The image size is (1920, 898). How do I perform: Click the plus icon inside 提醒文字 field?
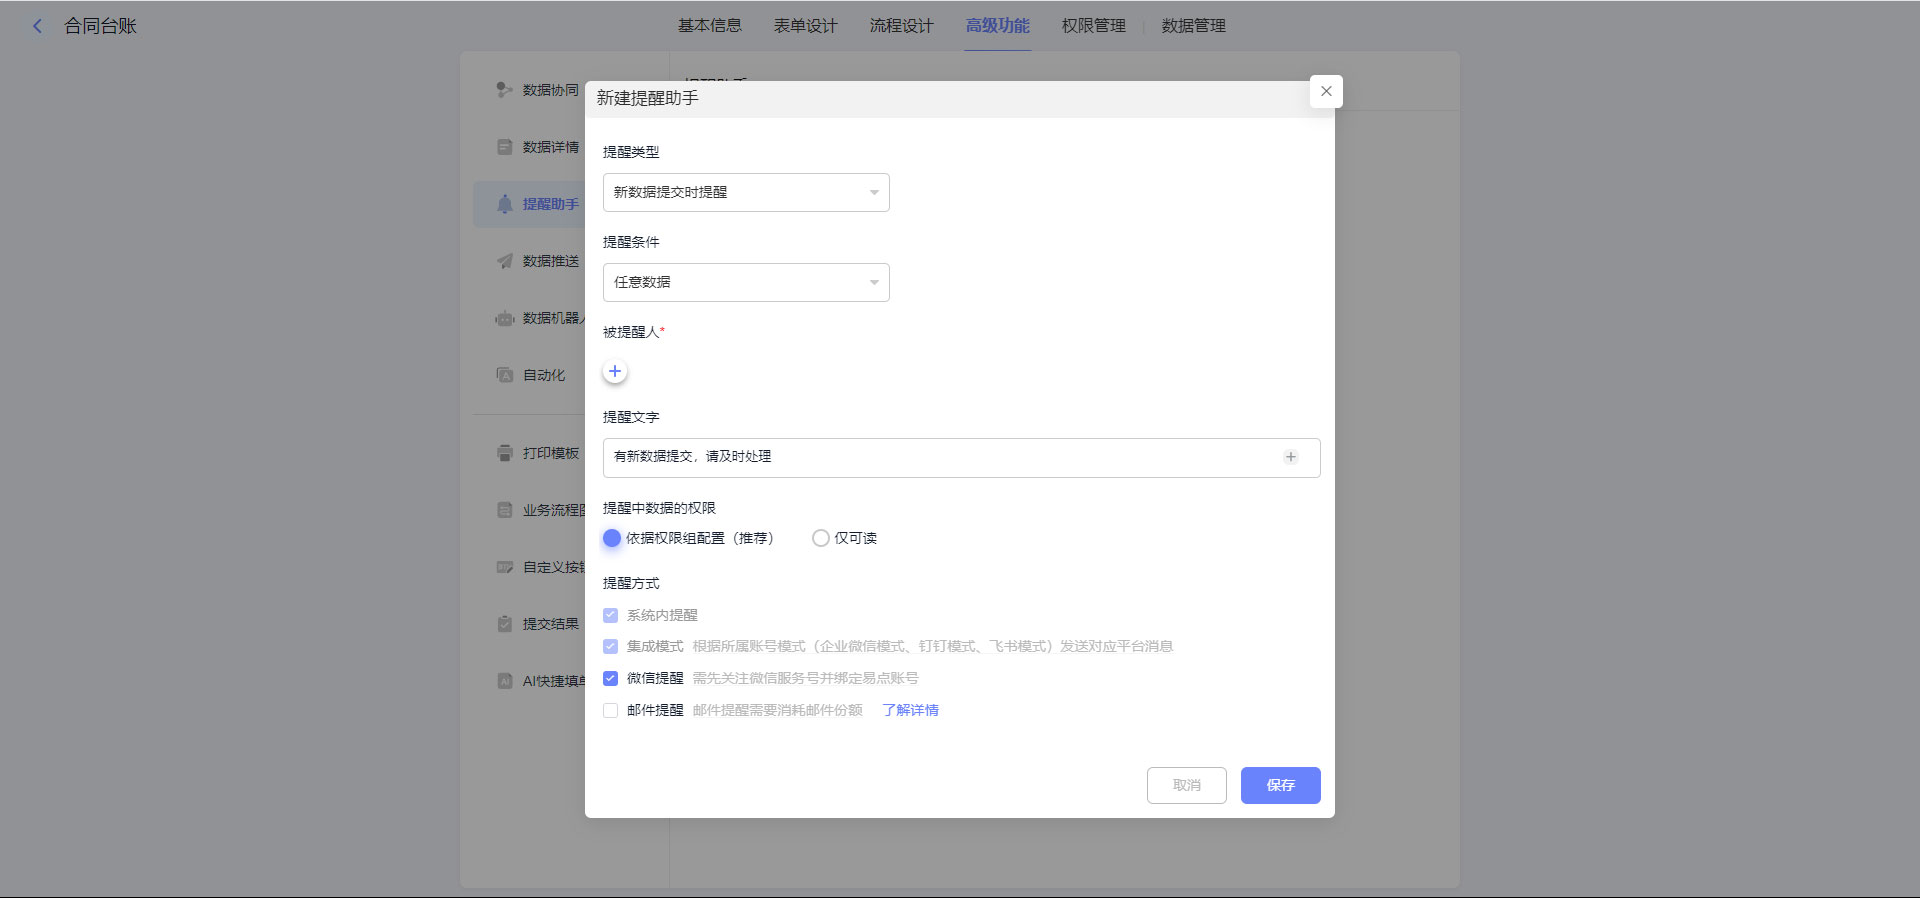tap(1290, 457)
